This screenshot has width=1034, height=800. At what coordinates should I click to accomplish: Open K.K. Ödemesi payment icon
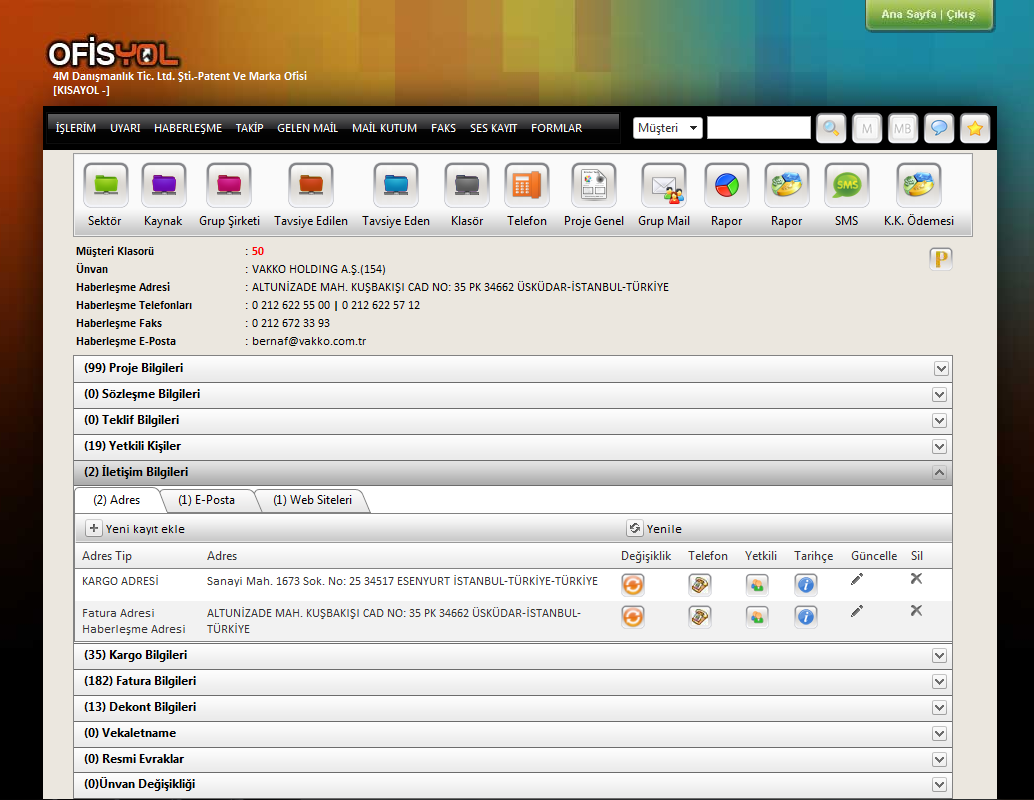tap(918, 185)
